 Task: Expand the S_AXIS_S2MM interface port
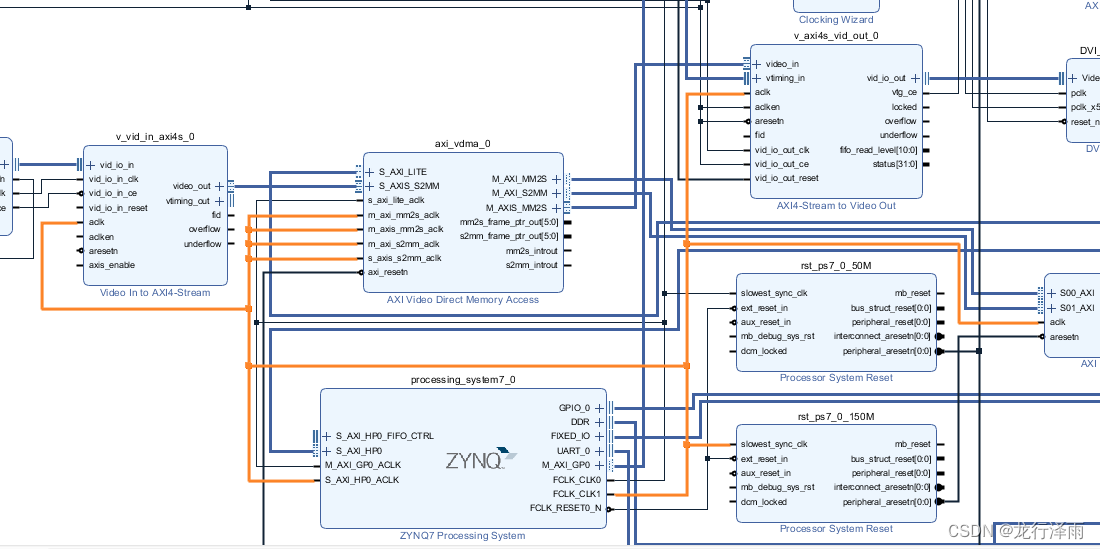pos(370,186)
